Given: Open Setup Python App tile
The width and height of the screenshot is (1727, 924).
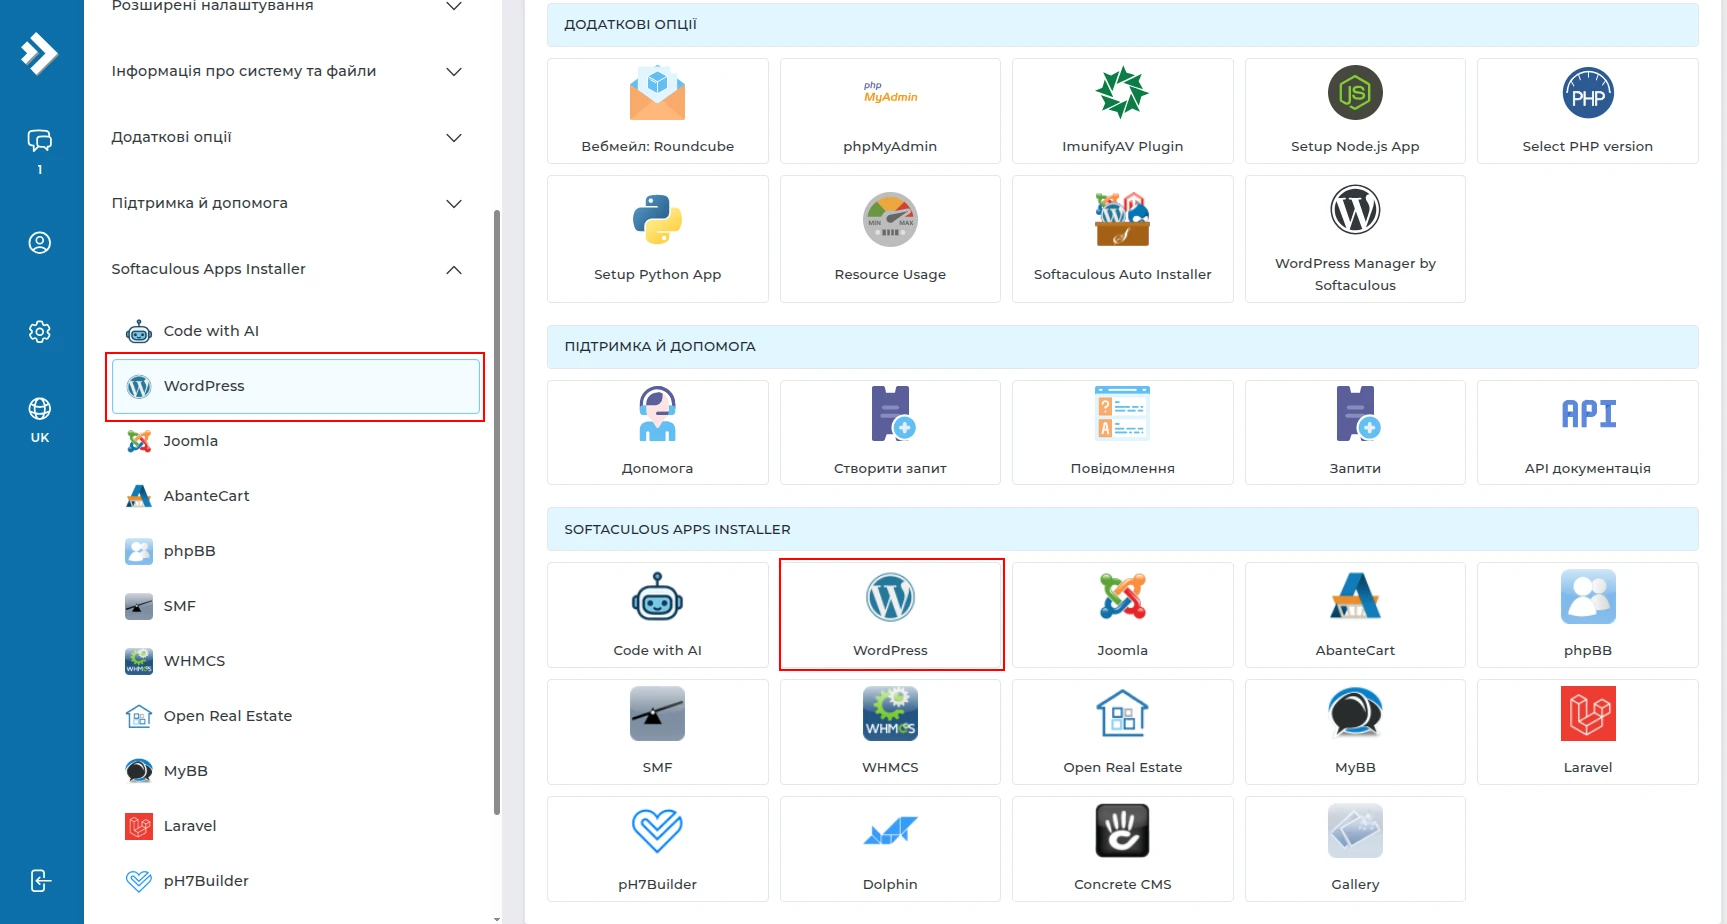Looking at the screenshot, I should point(658,239).
